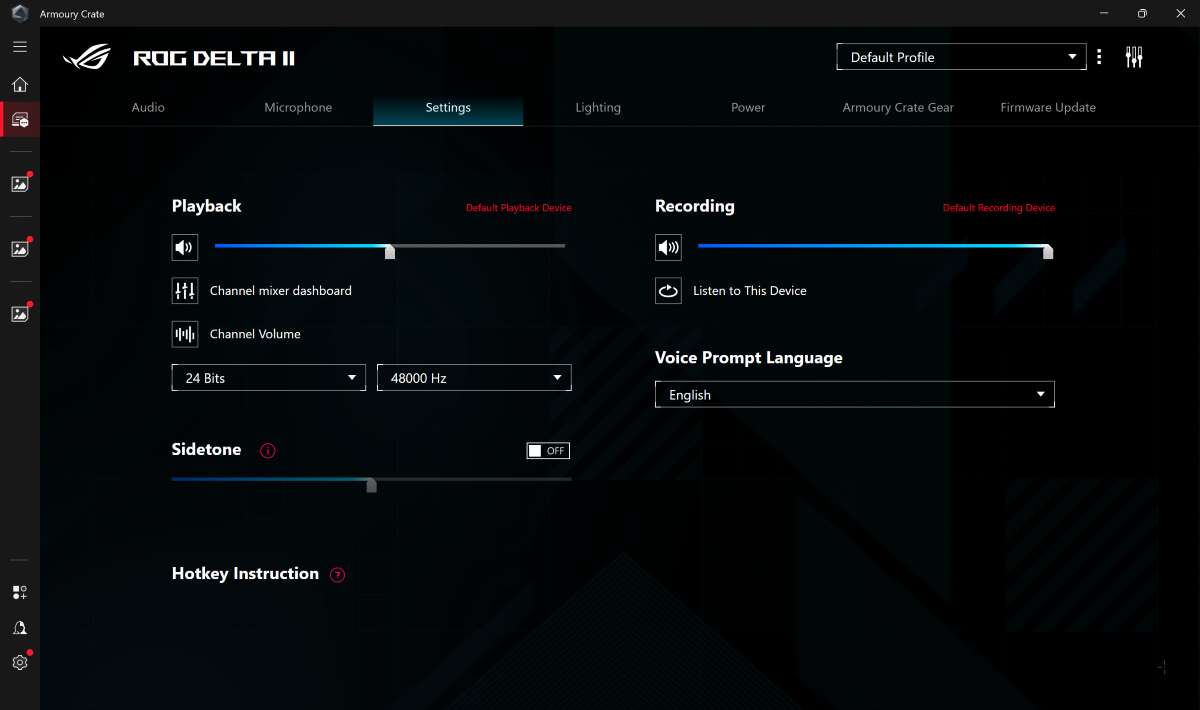Screen dimensions: 1200x710
Task: Click the Recording section heading
Action: coord(695,206)
